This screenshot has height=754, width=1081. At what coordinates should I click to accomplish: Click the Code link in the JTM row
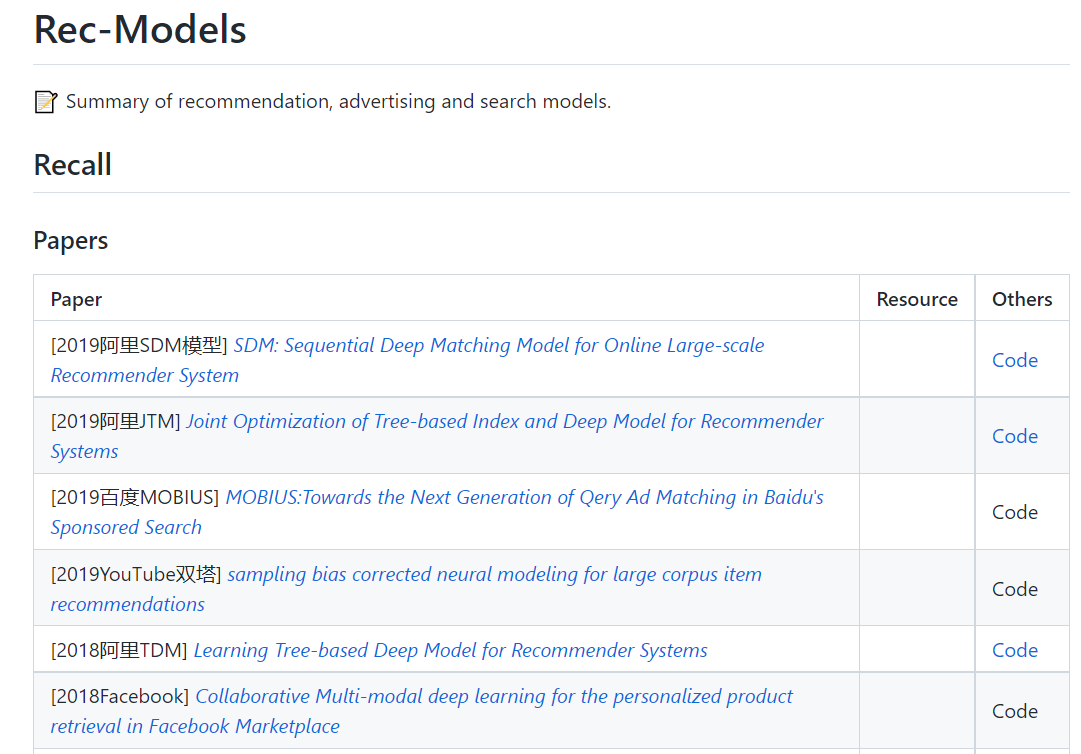(1015, 436)
